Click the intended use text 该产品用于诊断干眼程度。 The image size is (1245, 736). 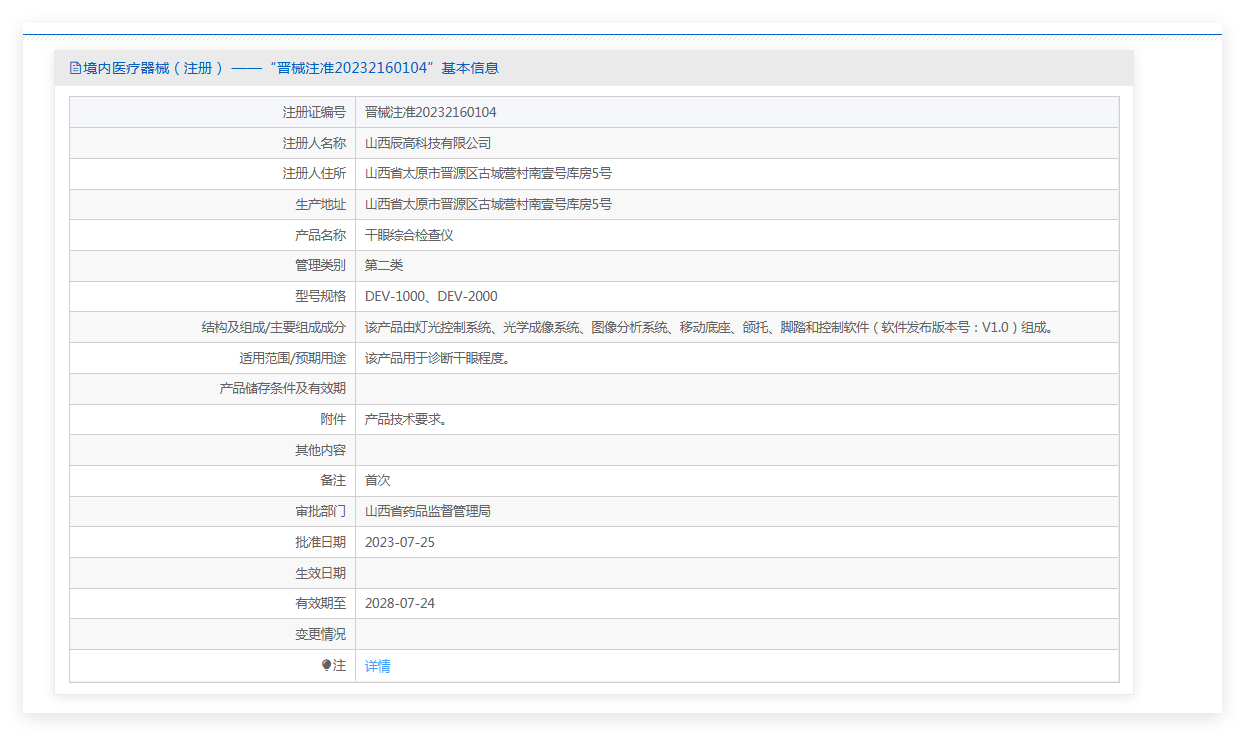coord(440,358)
